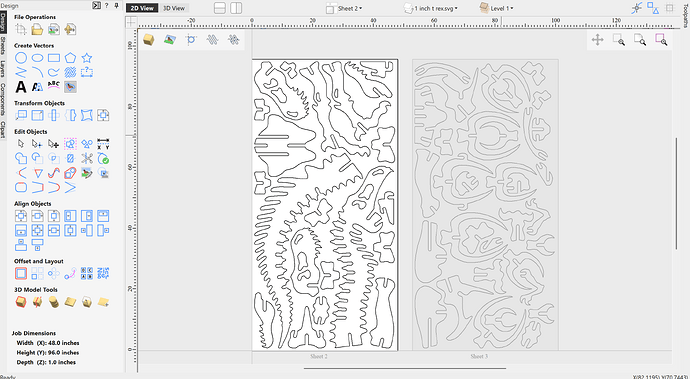Click the greyed Sheet 3 preview

(x=485, y=205)
